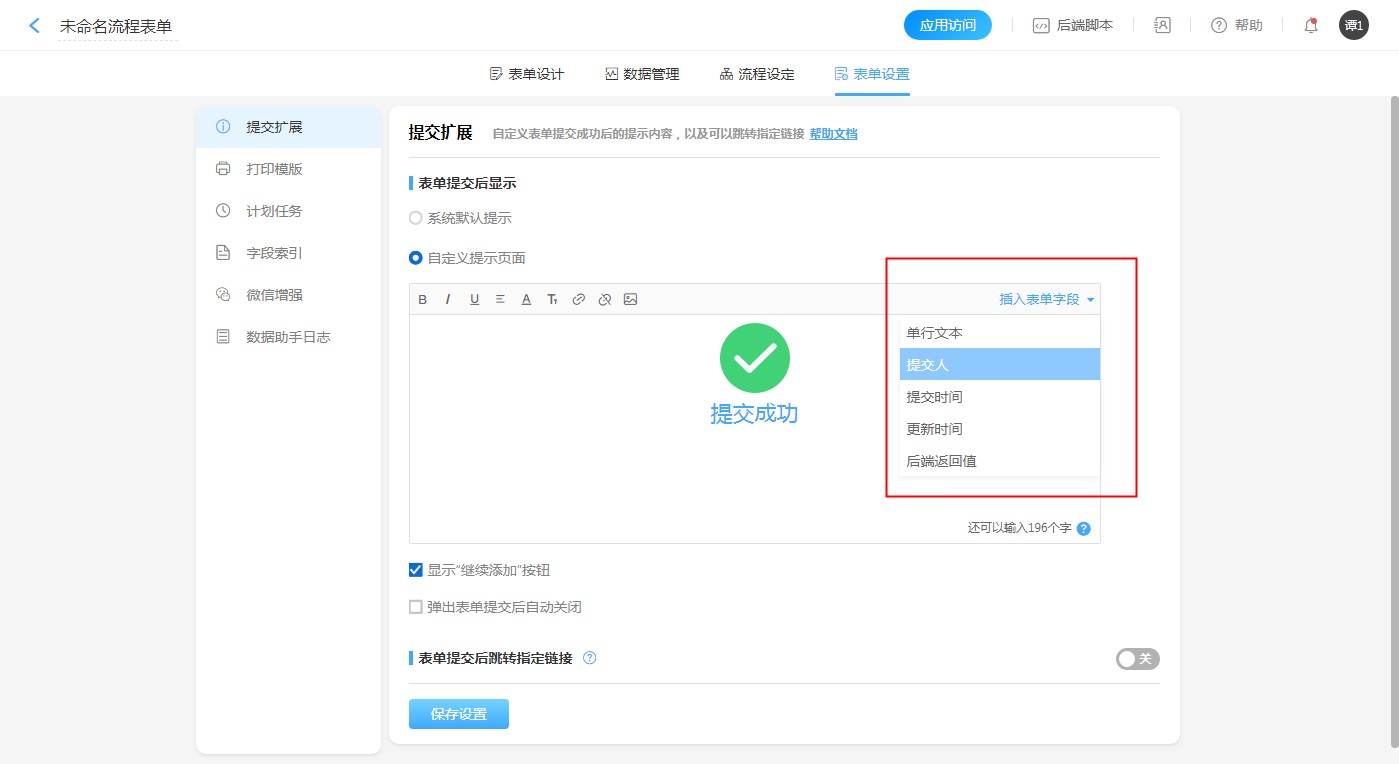
Task: Apply bold formatting in the editor toolbar
Action: [422, 300]
